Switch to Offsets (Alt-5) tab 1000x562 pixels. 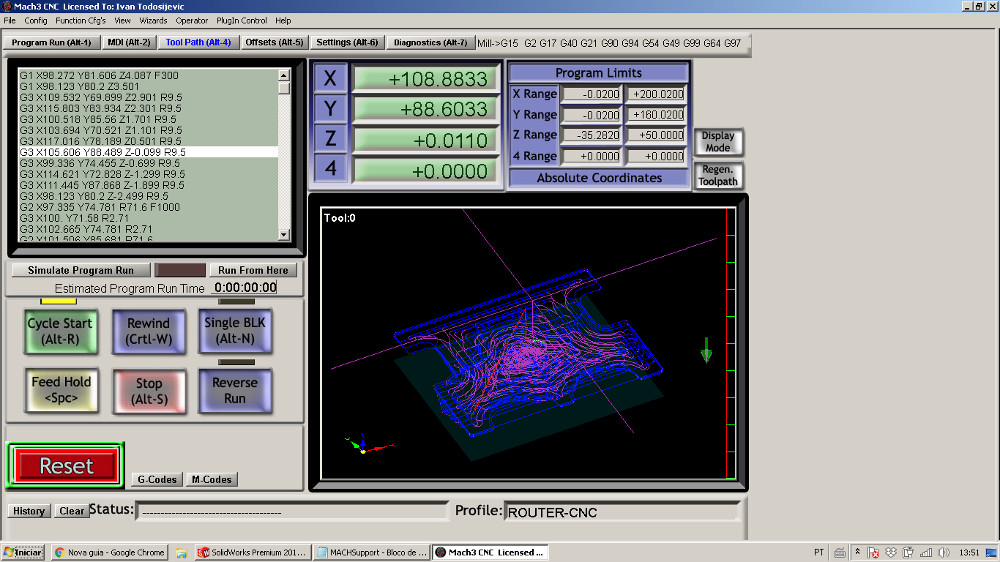pos(274,43)
